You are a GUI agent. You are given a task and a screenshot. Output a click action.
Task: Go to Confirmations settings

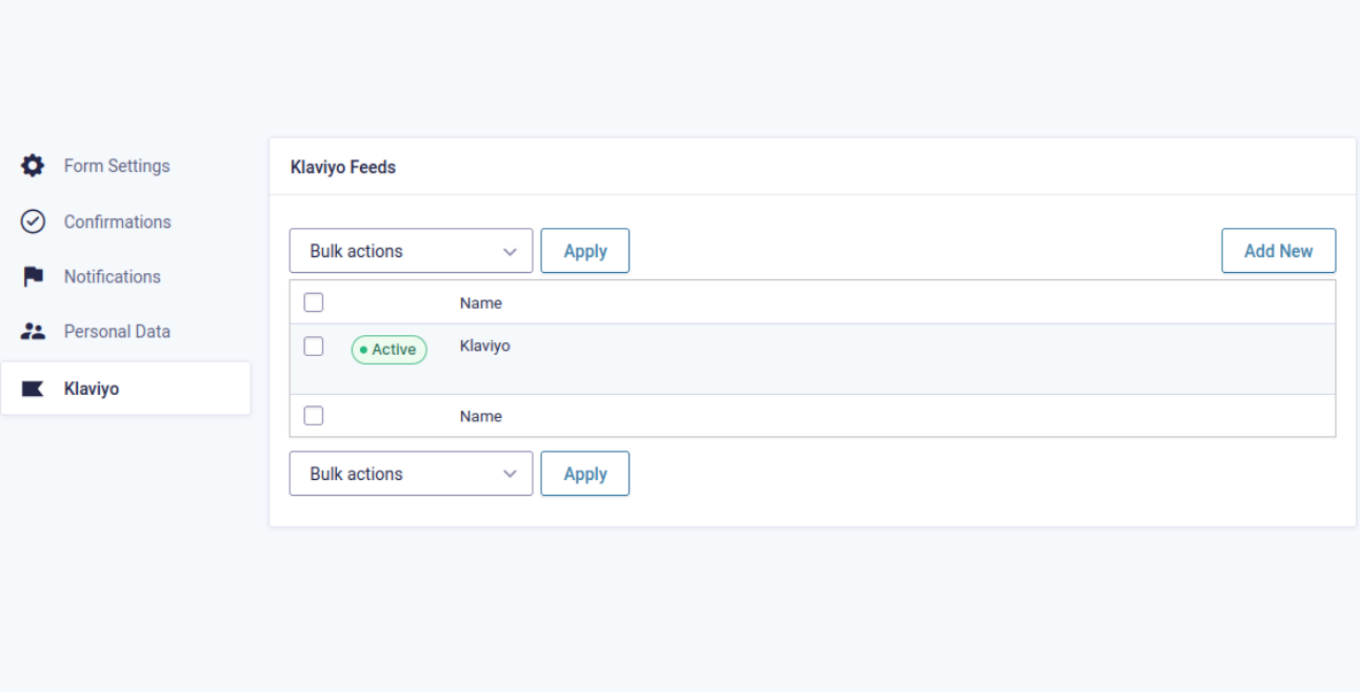click(117, 222)
